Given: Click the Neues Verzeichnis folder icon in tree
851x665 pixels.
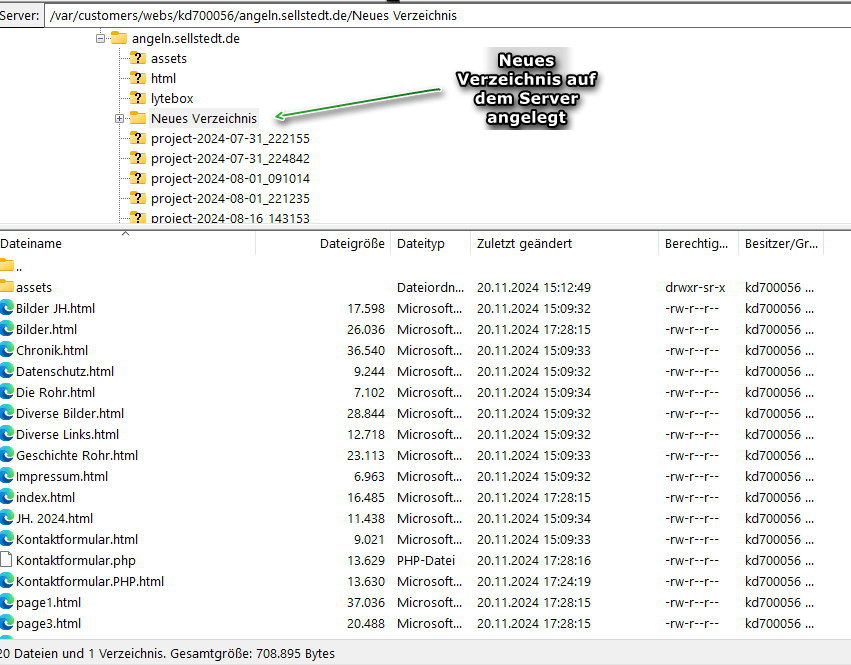Looking at the screenshot, I should pos(138,118).
